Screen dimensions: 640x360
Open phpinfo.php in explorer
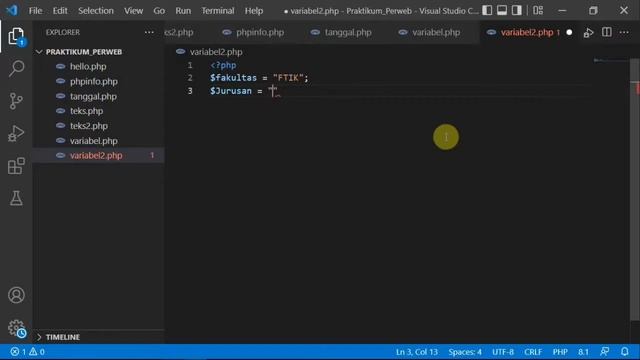[x=93, y=81]
